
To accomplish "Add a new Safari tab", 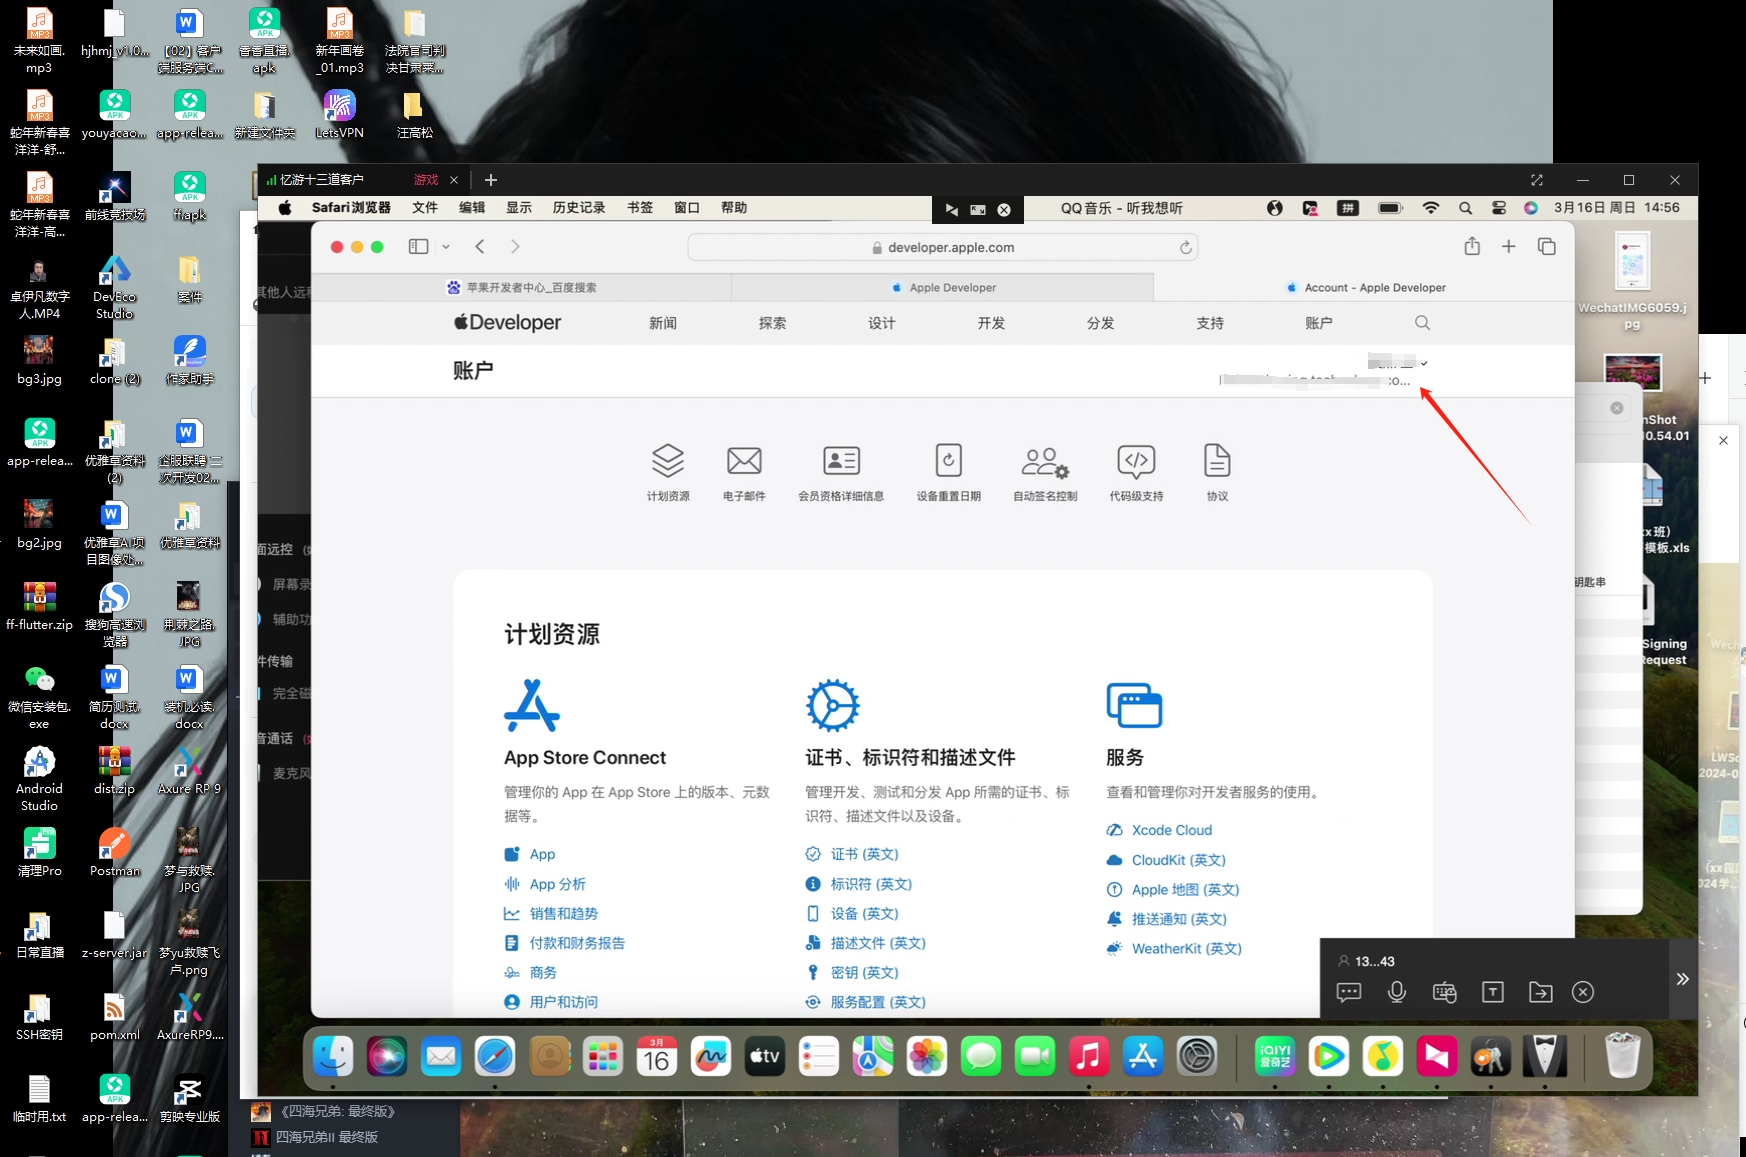I will [x=1508, y=247].
